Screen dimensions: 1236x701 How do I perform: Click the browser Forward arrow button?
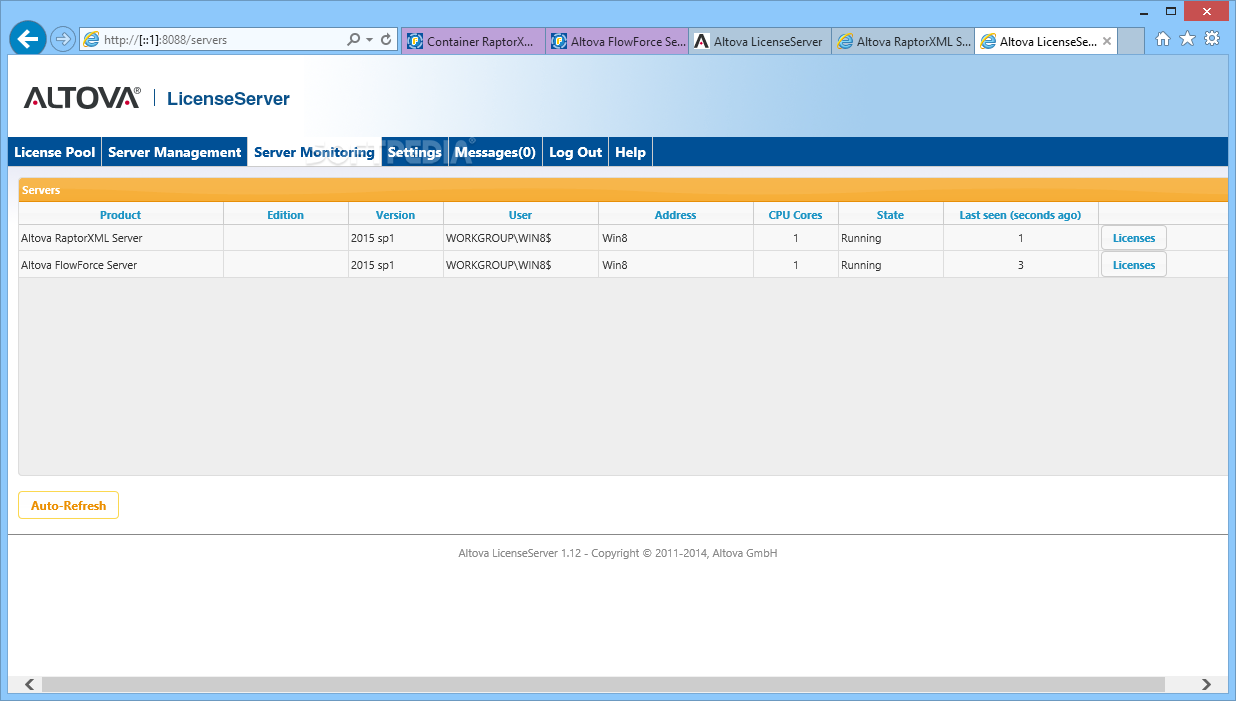click(63, 40)
